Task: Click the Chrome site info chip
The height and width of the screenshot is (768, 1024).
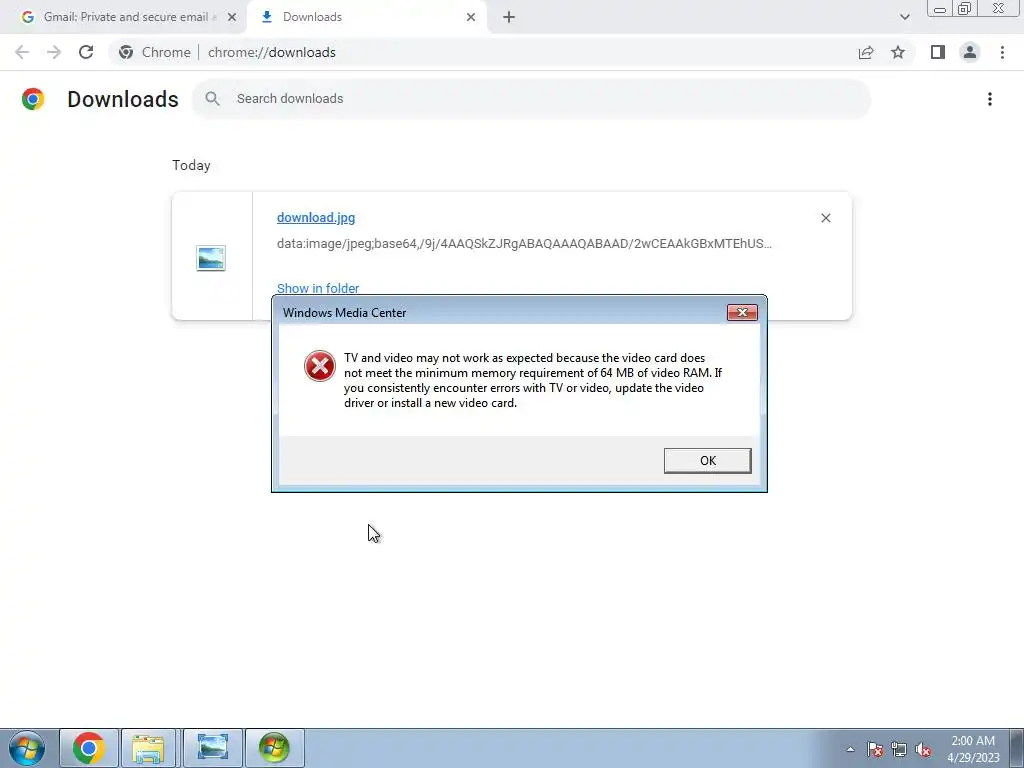Action: [x=155, y=52]
